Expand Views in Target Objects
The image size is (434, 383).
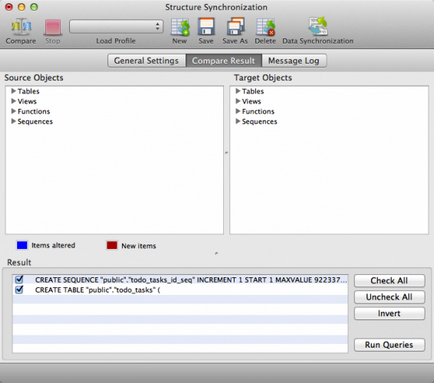[238, 101]
